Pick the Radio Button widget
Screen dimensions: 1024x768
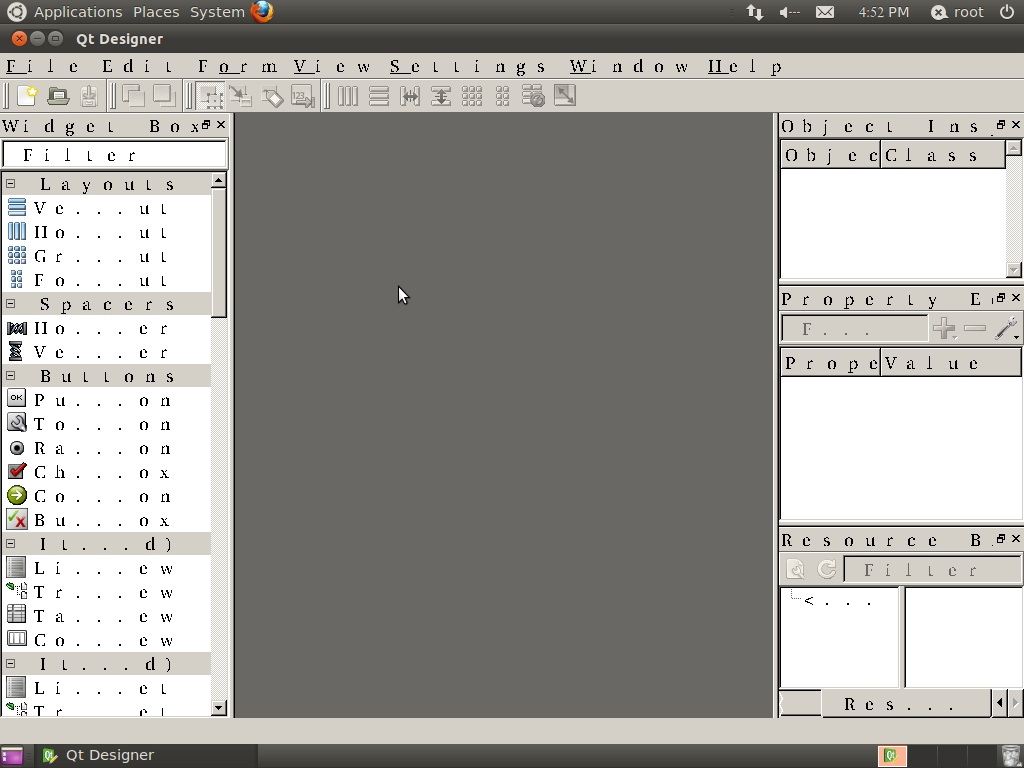(17, 448)
